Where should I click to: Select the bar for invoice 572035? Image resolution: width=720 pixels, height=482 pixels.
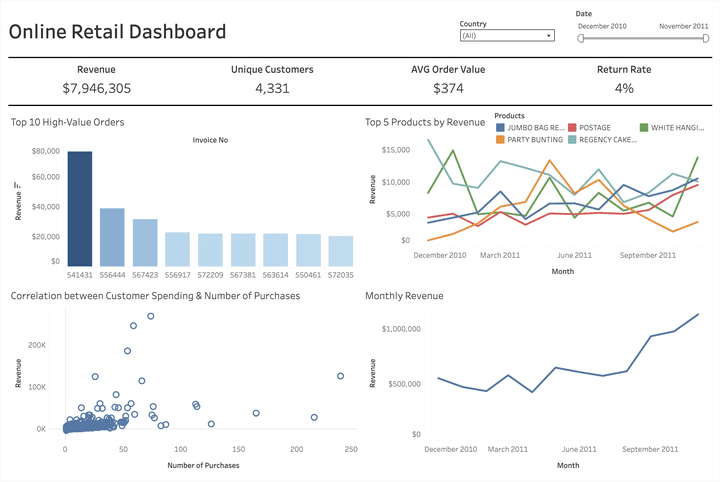[x=341, y=251]
